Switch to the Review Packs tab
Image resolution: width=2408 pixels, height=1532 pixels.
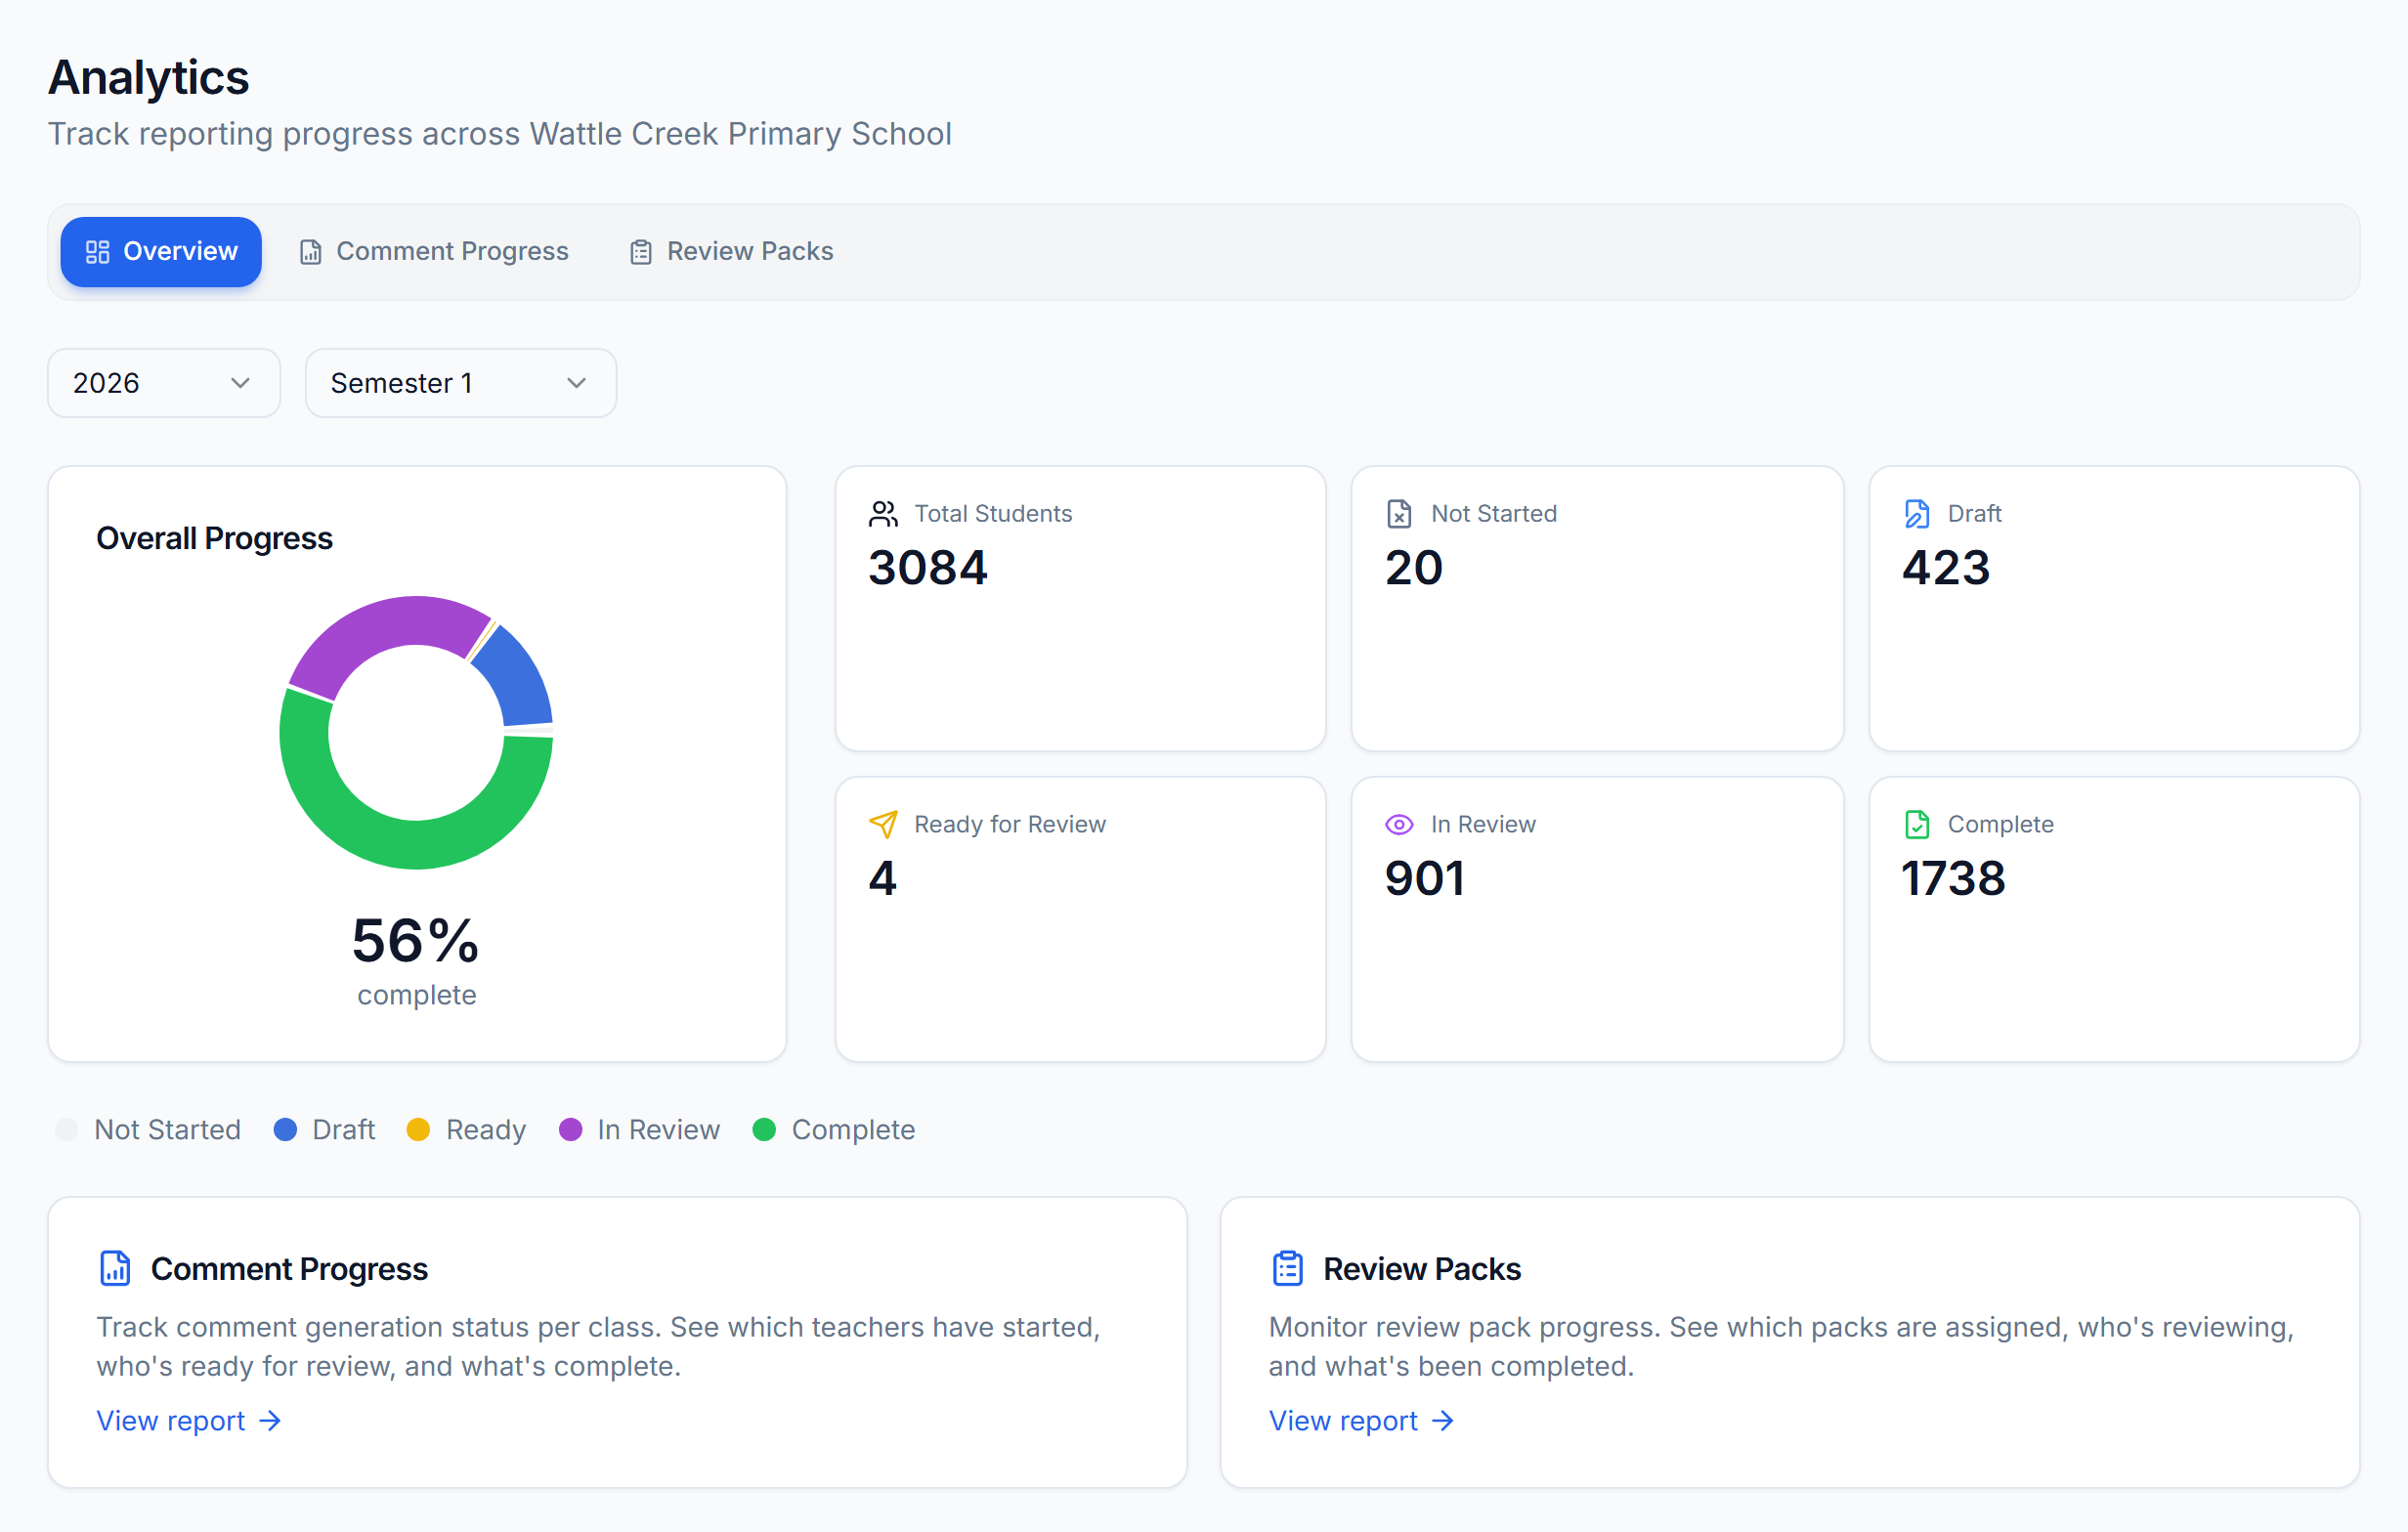[x=731, y=252]
